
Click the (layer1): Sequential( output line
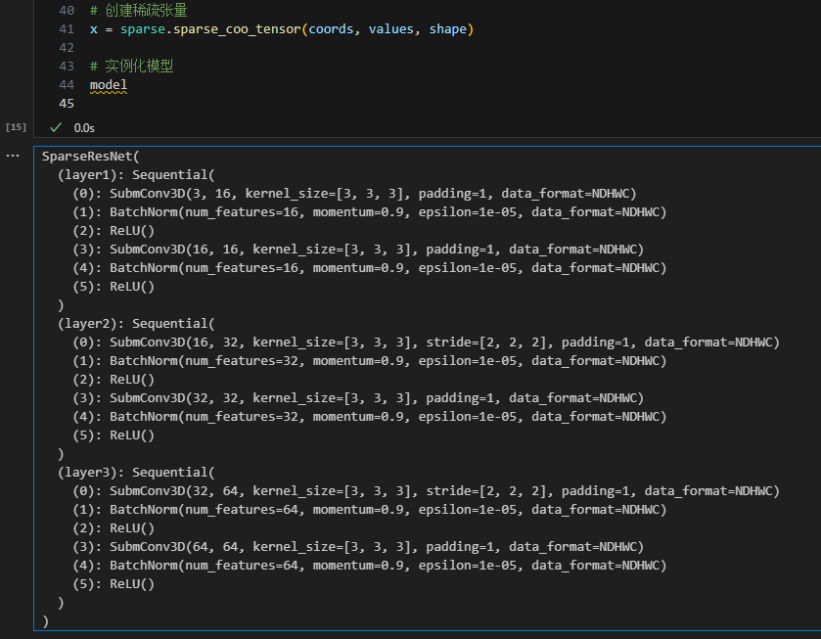(136, 175)
